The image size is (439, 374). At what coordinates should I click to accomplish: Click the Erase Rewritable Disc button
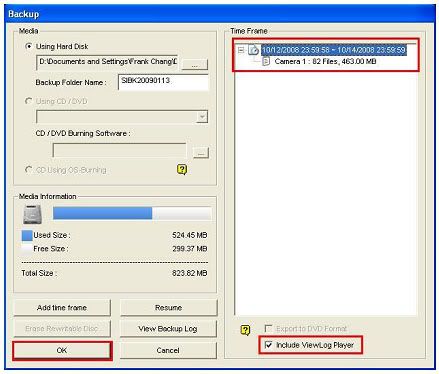[62, 329]
